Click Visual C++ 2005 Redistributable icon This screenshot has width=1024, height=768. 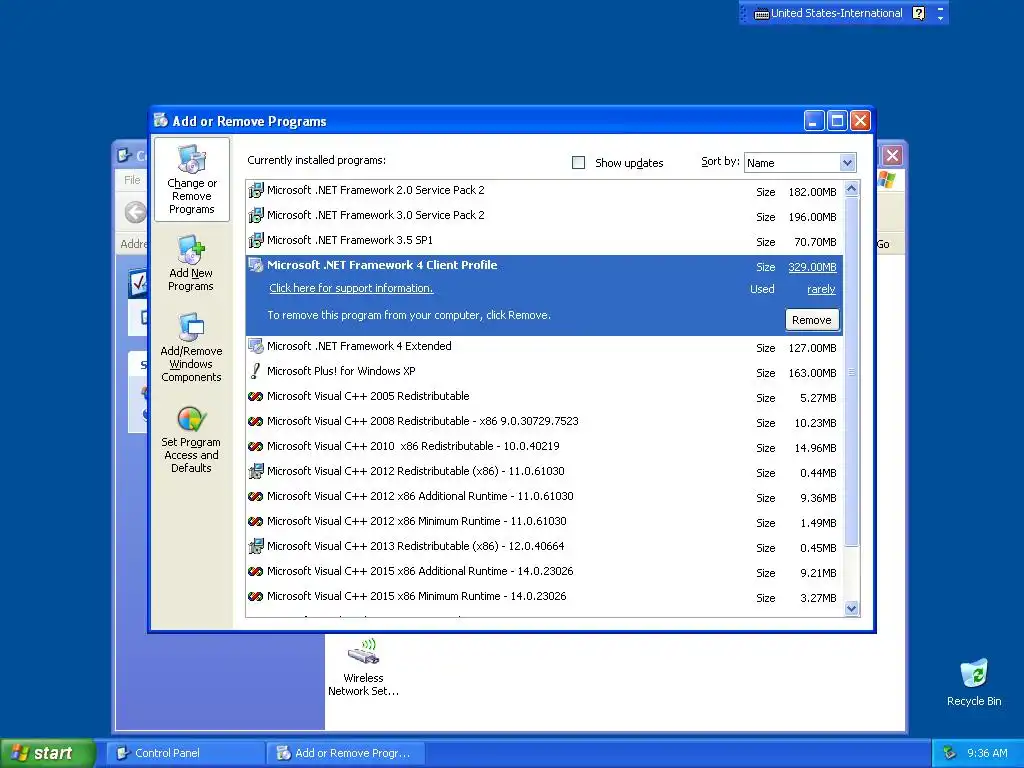tap(256, 396)
